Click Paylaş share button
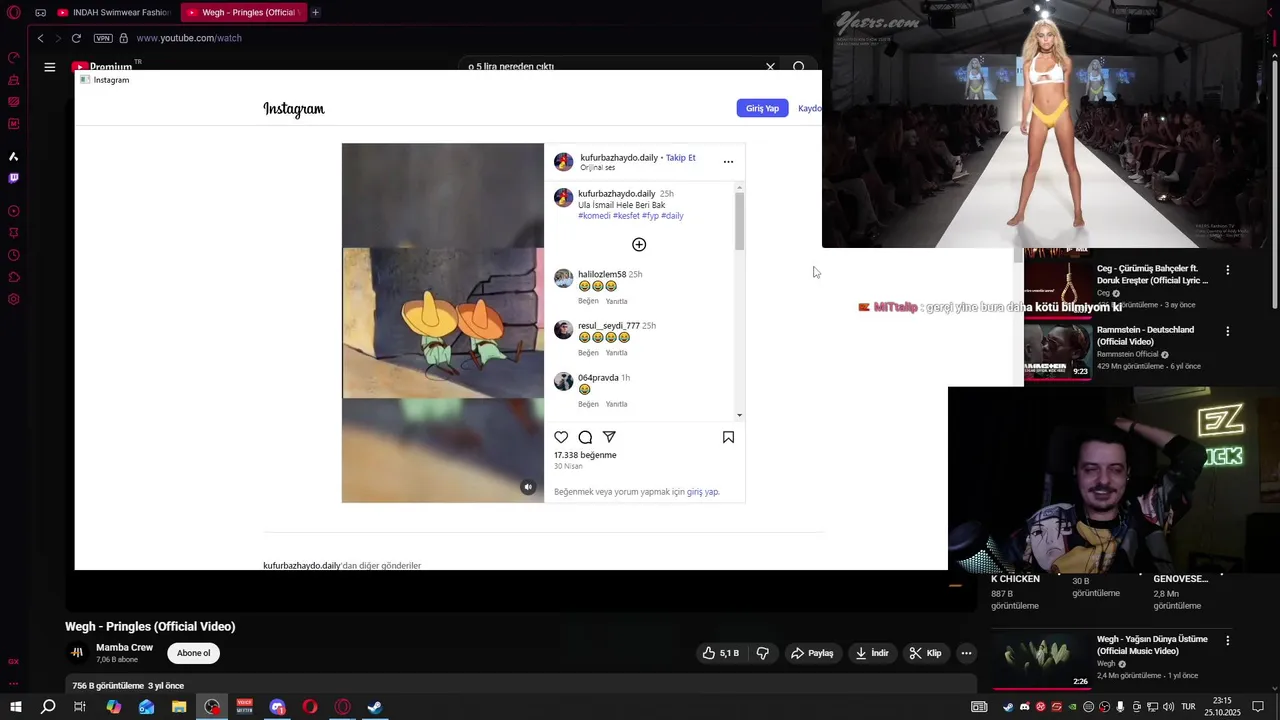 812,653
